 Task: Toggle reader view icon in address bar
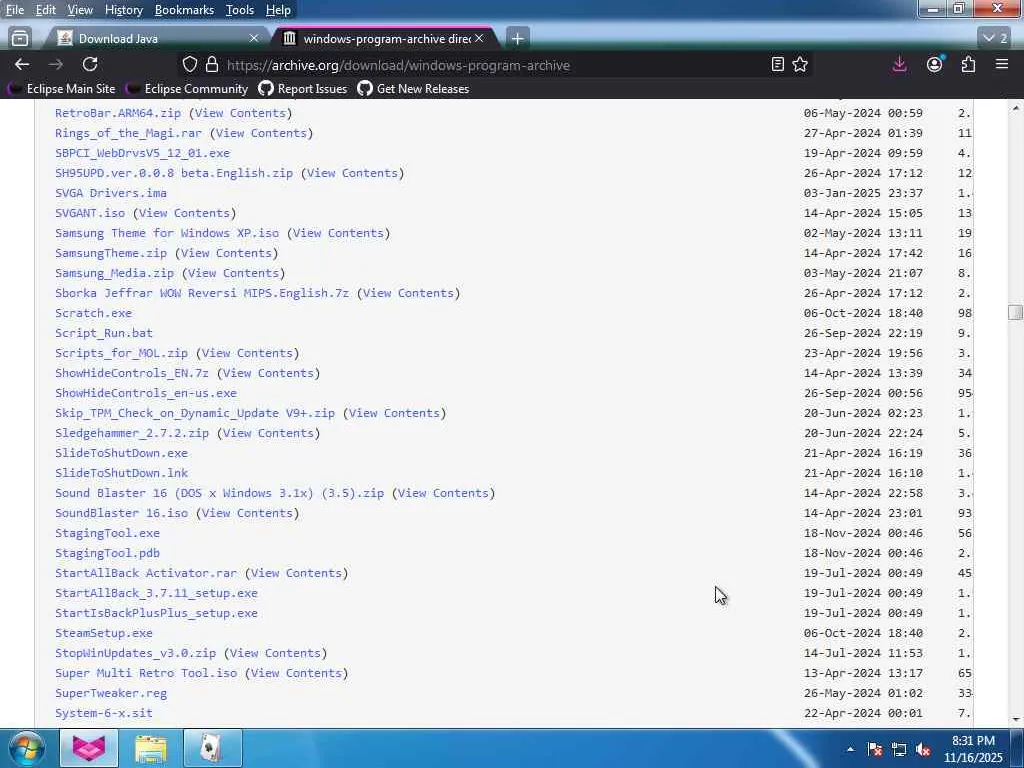click(777, 64)
